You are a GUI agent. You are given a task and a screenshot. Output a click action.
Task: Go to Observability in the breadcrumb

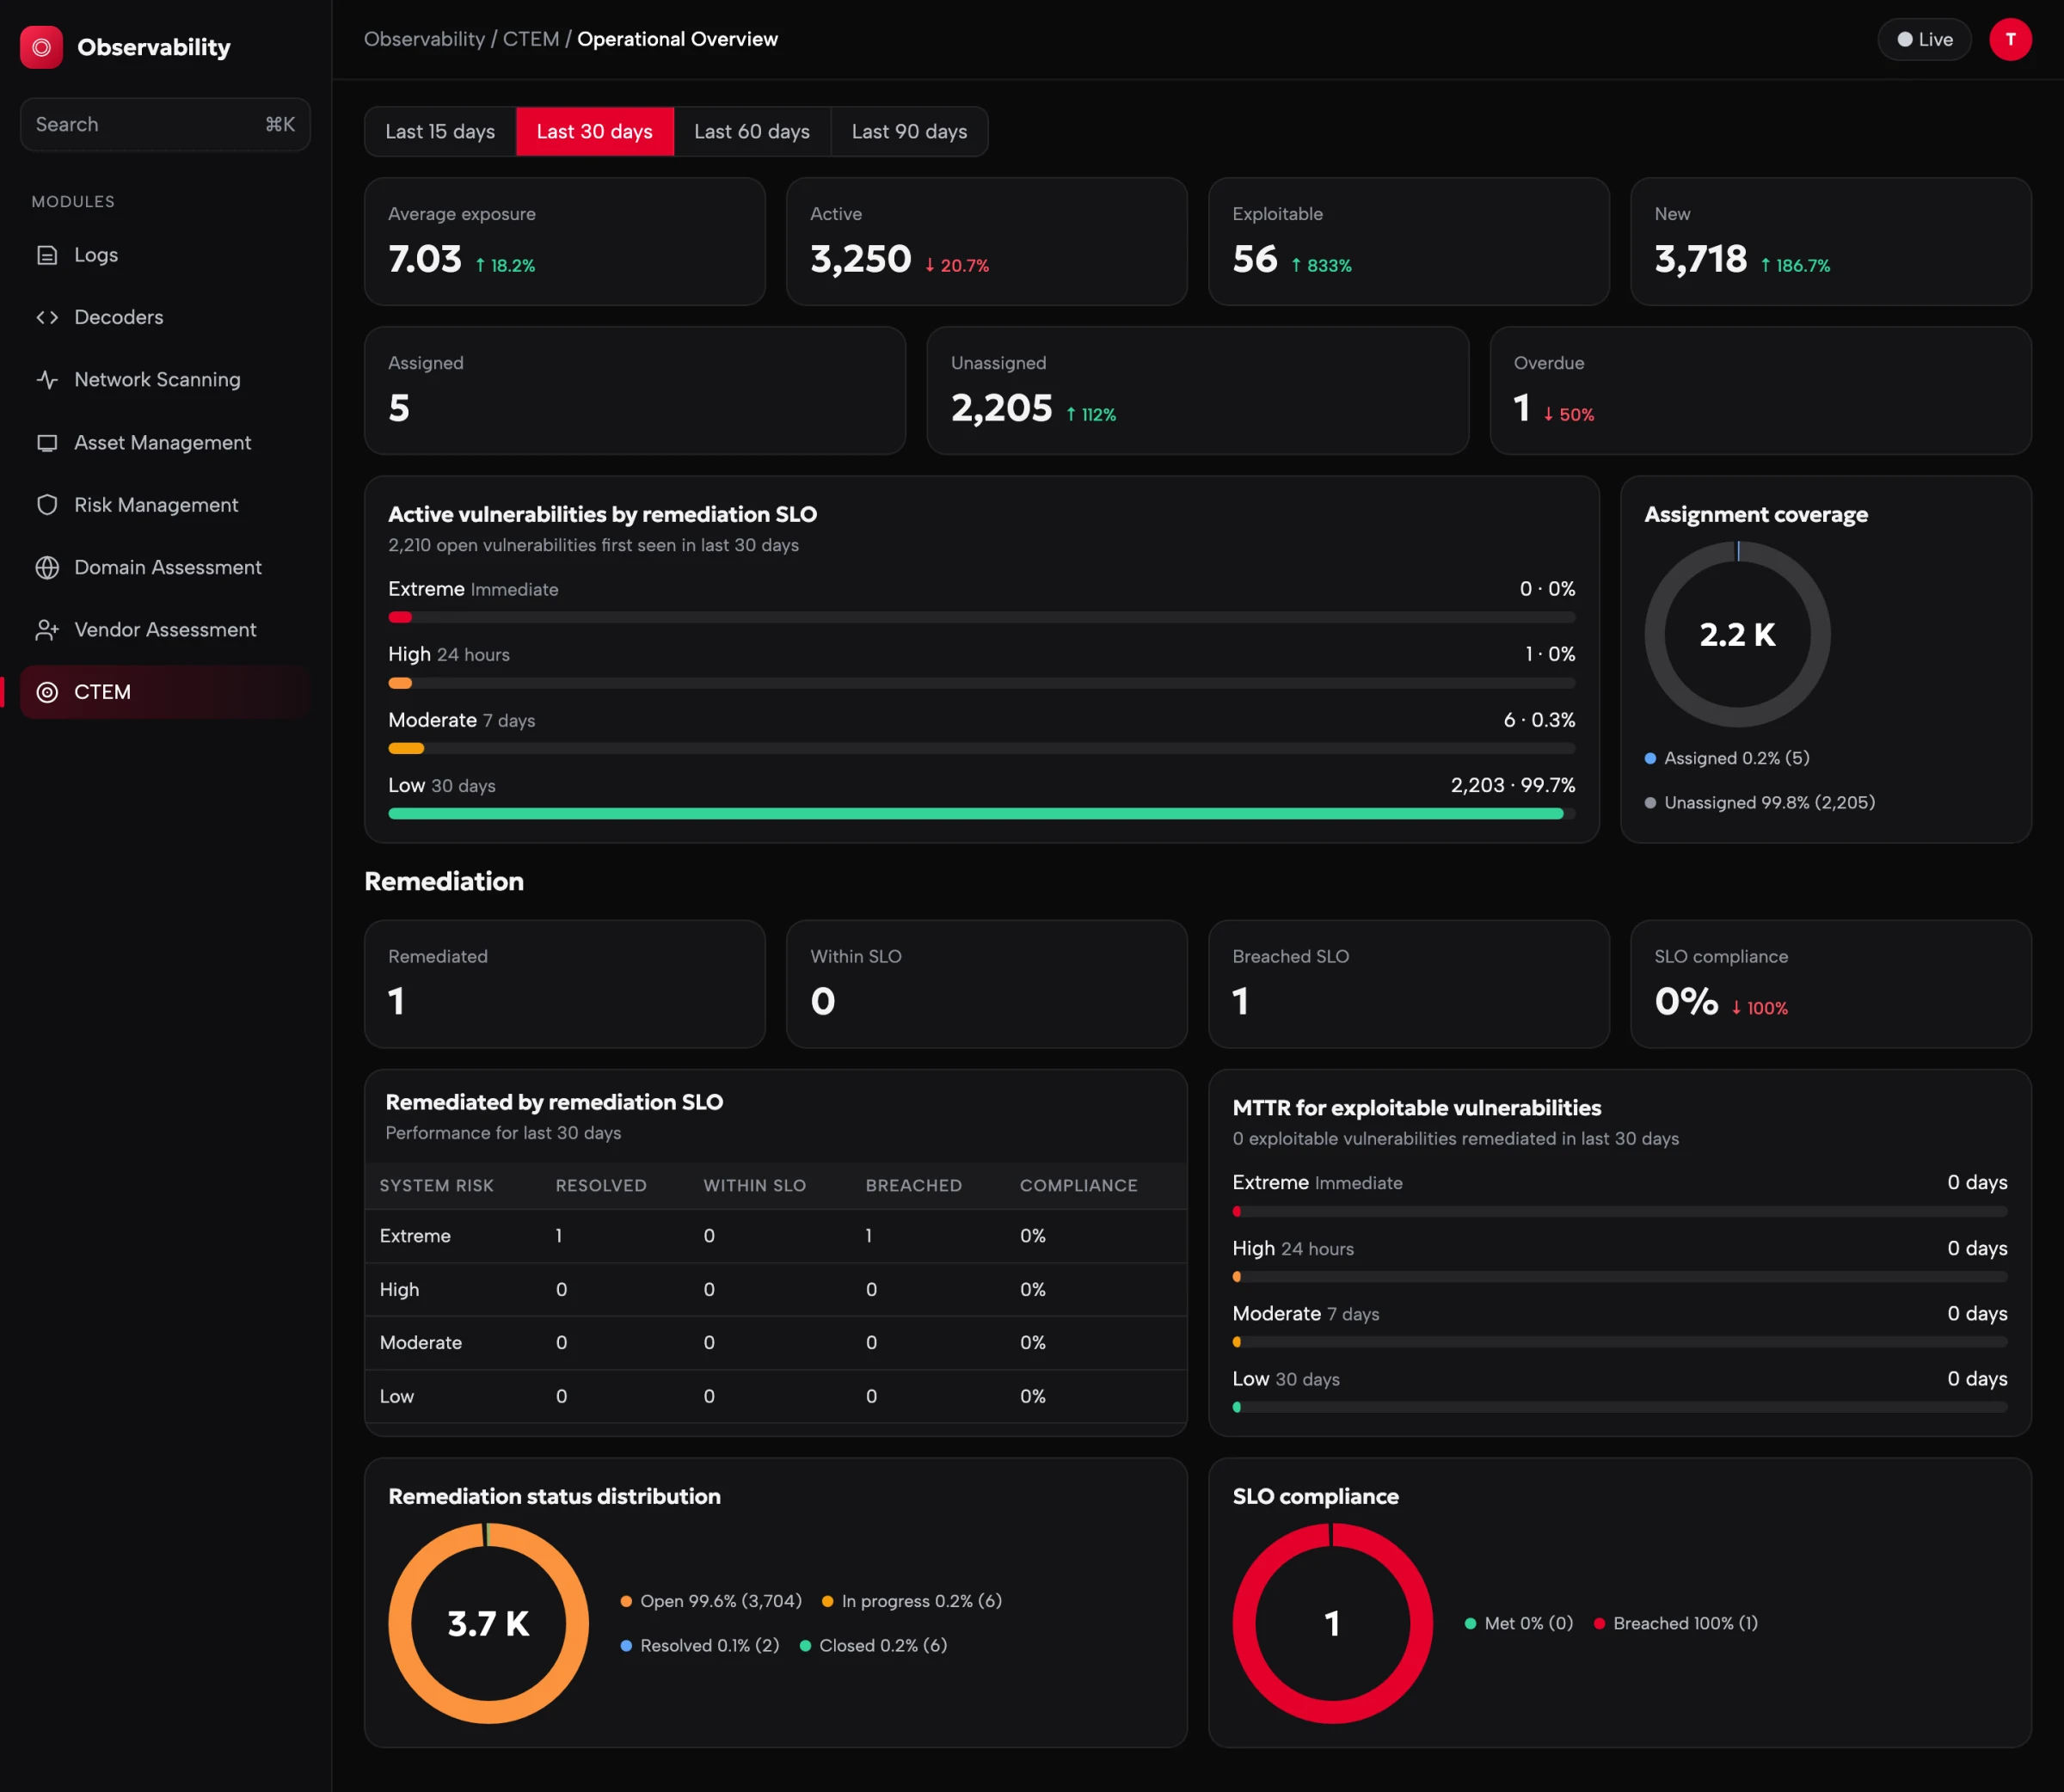tap(424, 39)
